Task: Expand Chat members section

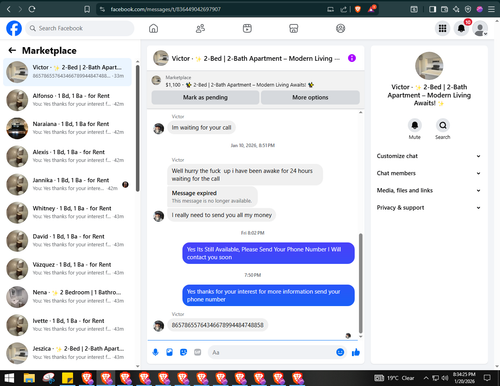Action: (x=429, y=173)
